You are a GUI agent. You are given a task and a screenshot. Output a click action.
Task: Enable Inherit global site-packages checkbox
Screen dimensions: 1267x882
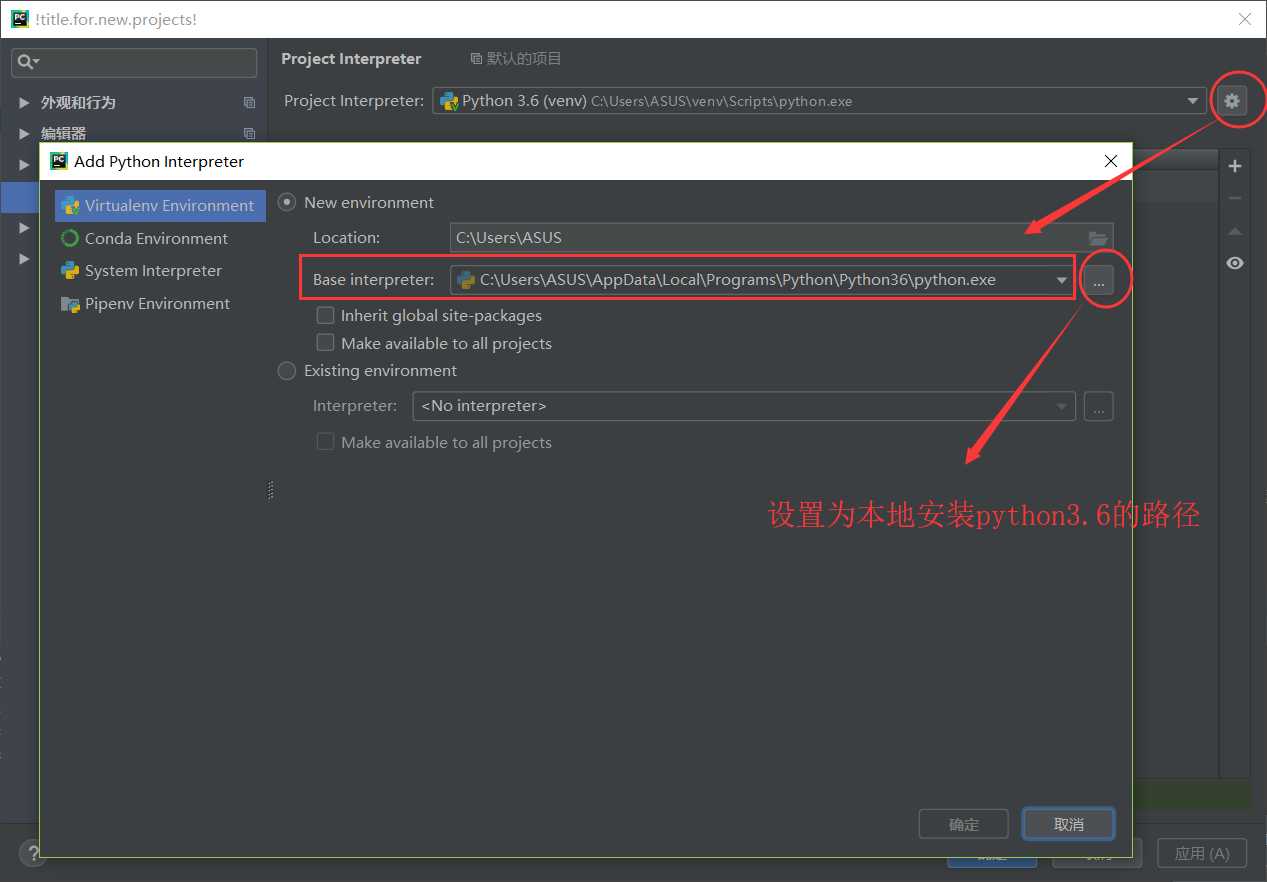[x=325, y=315]
